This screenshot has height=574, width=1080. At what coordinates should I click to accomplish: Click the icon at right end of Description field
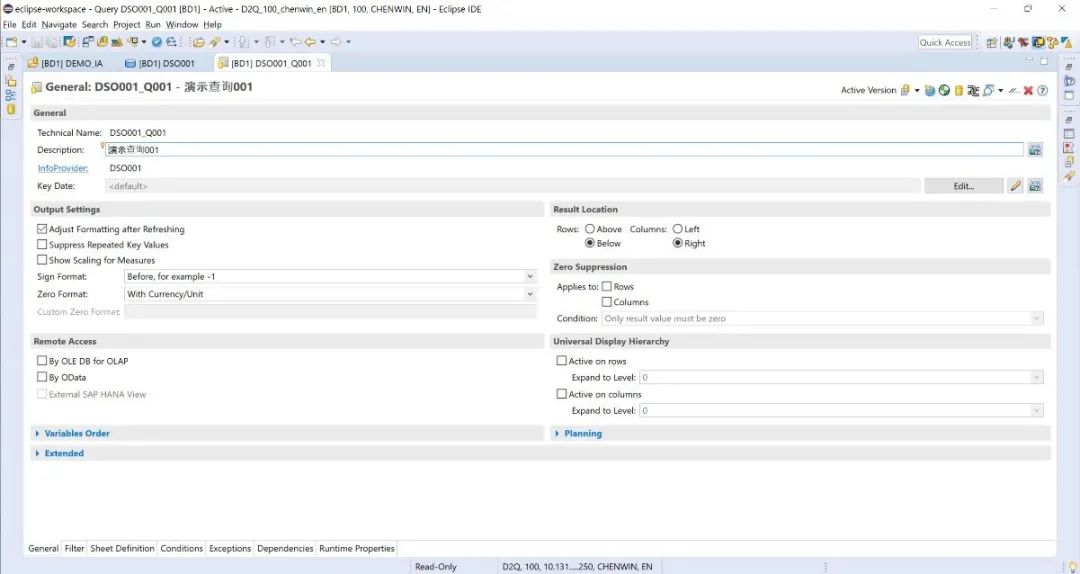pyautogui.click(x=1035, y=150)
